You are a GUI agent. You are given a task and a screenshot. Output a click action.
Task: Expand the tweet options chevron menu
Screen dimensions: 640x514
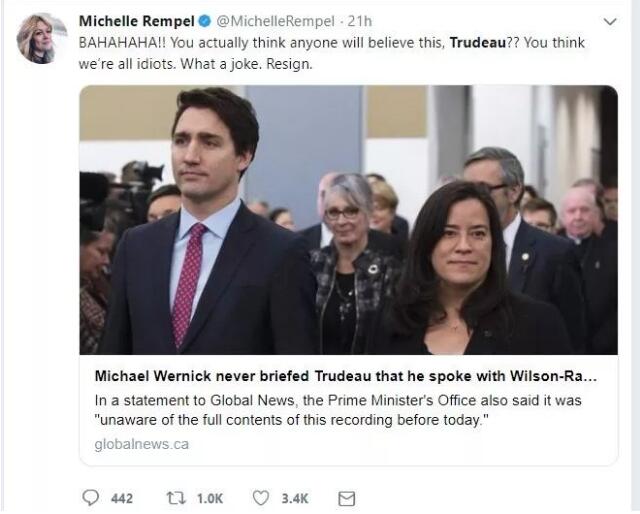click(x=610, y=21)
